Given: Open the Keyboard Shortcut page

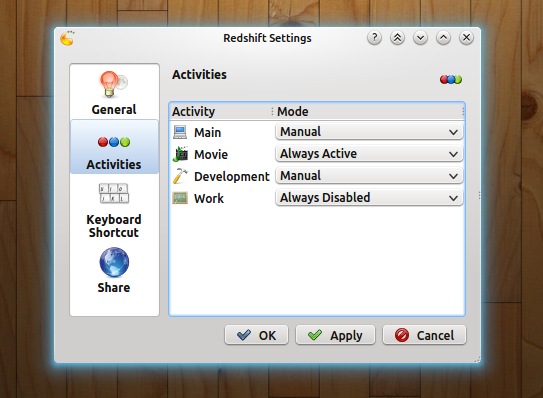Looking at the screenshot, I should (x=114, y=211).
